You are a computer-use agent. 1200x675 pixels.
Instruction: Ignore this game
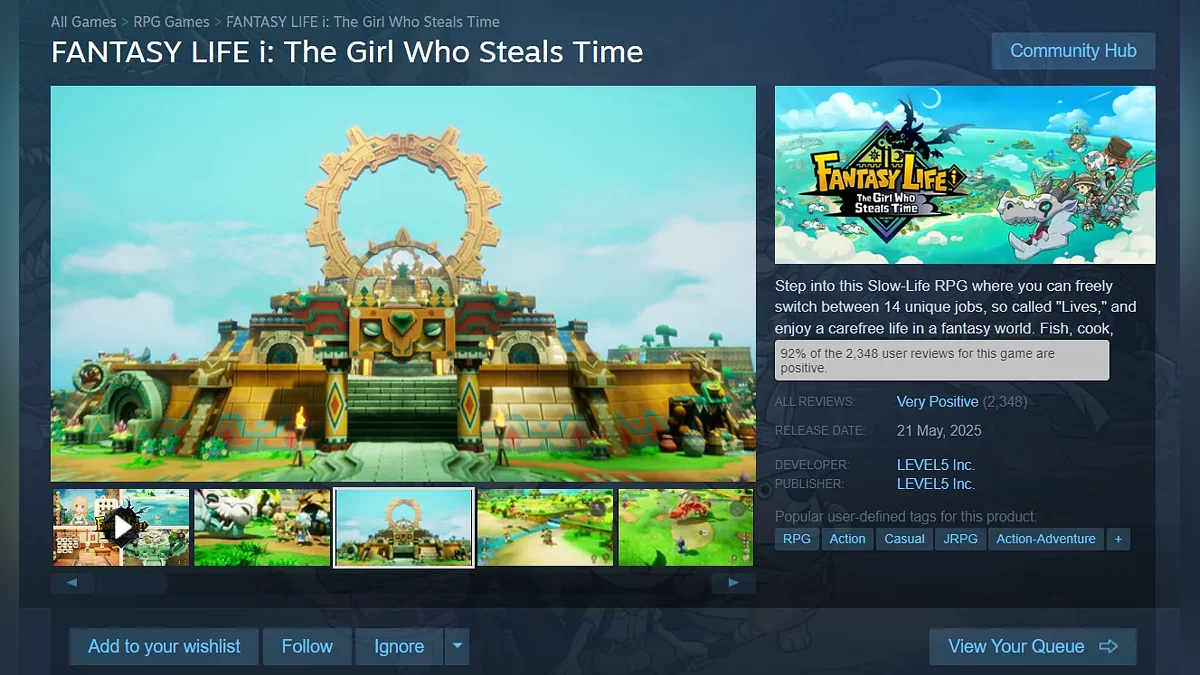click(x=399, y=646)
